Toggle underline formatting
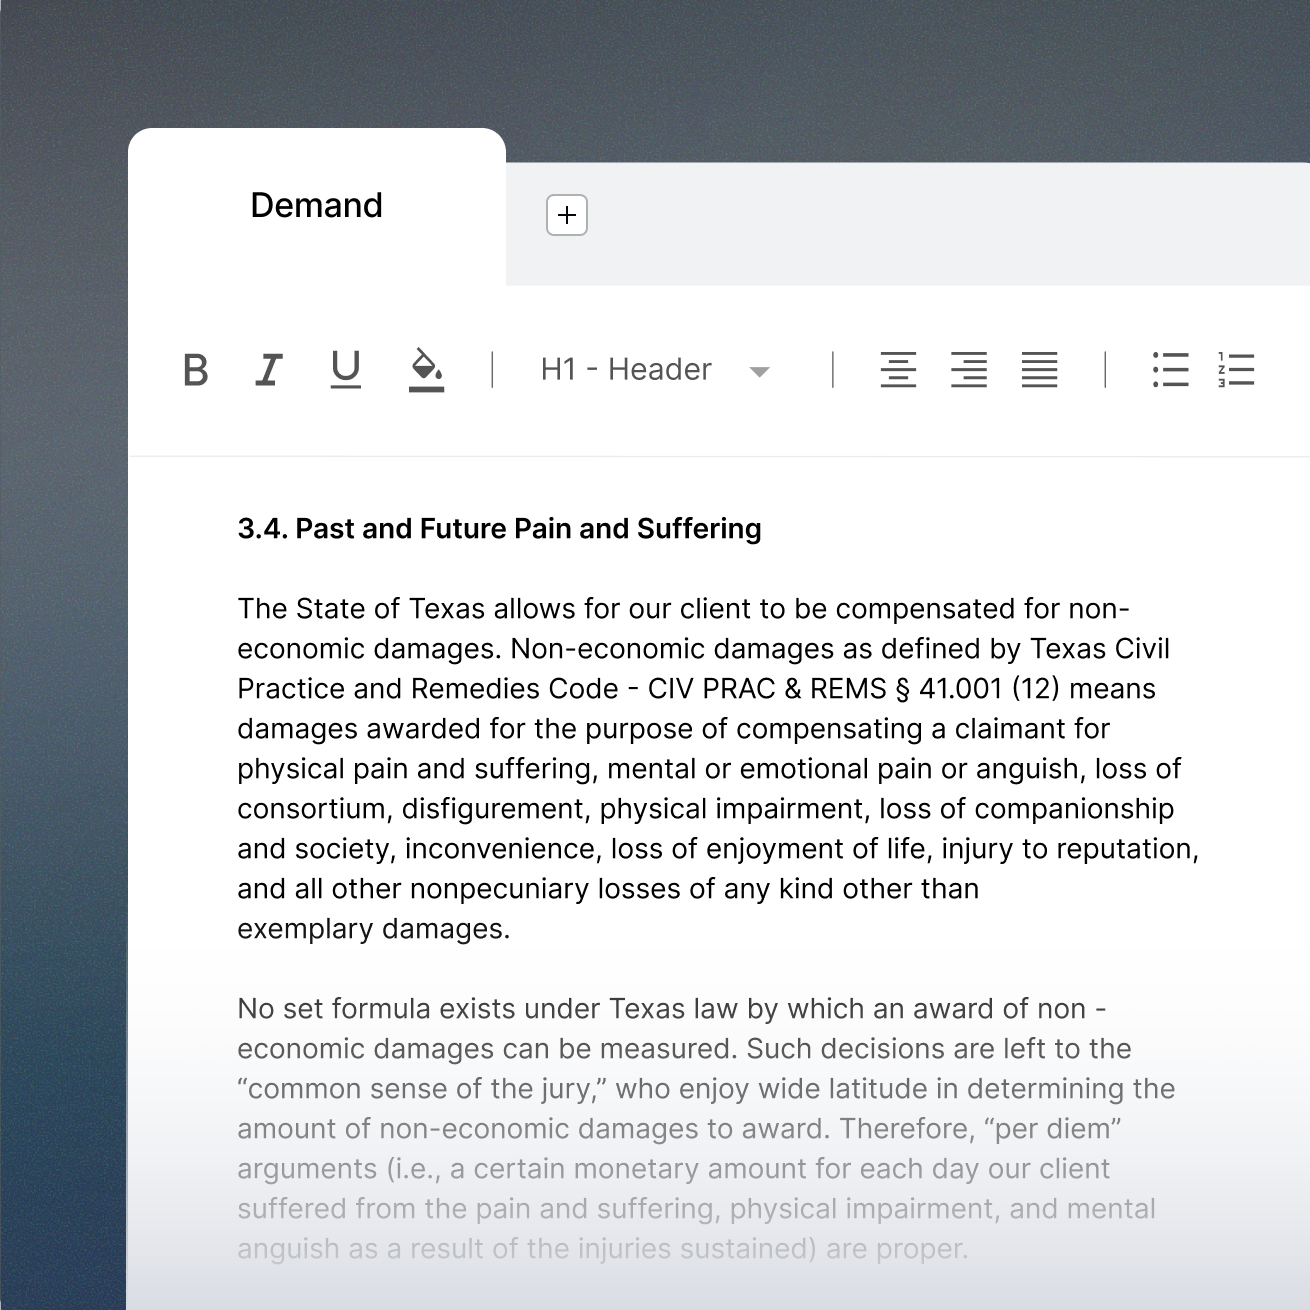 pos(346,369)
